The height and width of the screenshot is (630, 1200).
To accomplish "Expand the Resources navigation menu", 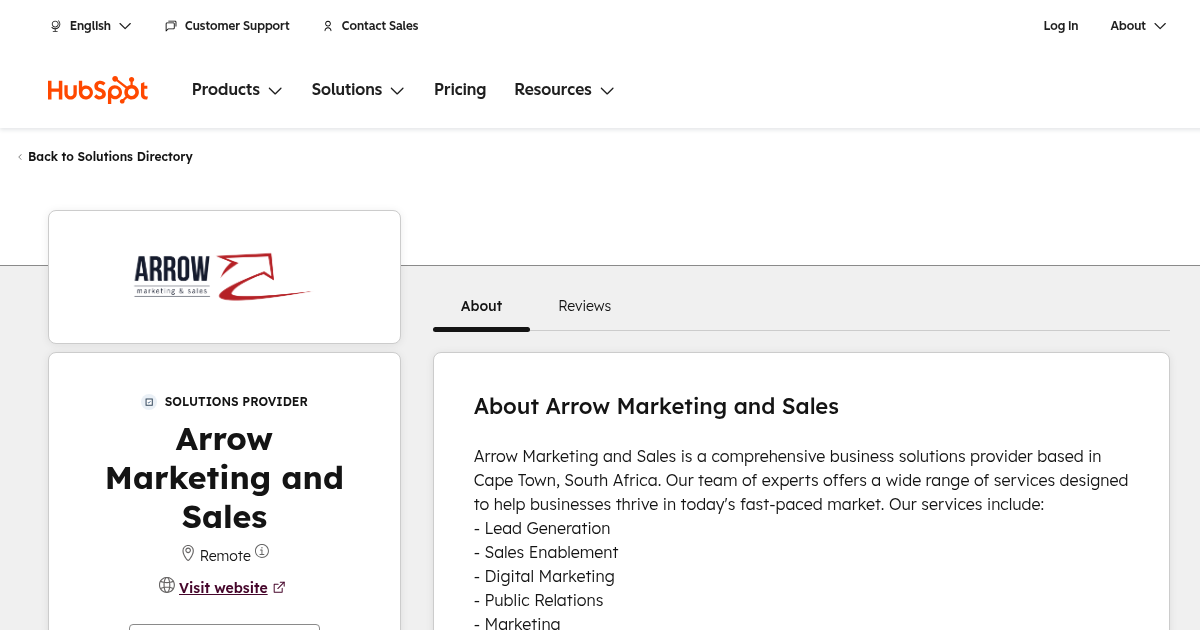I will click(564, 90).
